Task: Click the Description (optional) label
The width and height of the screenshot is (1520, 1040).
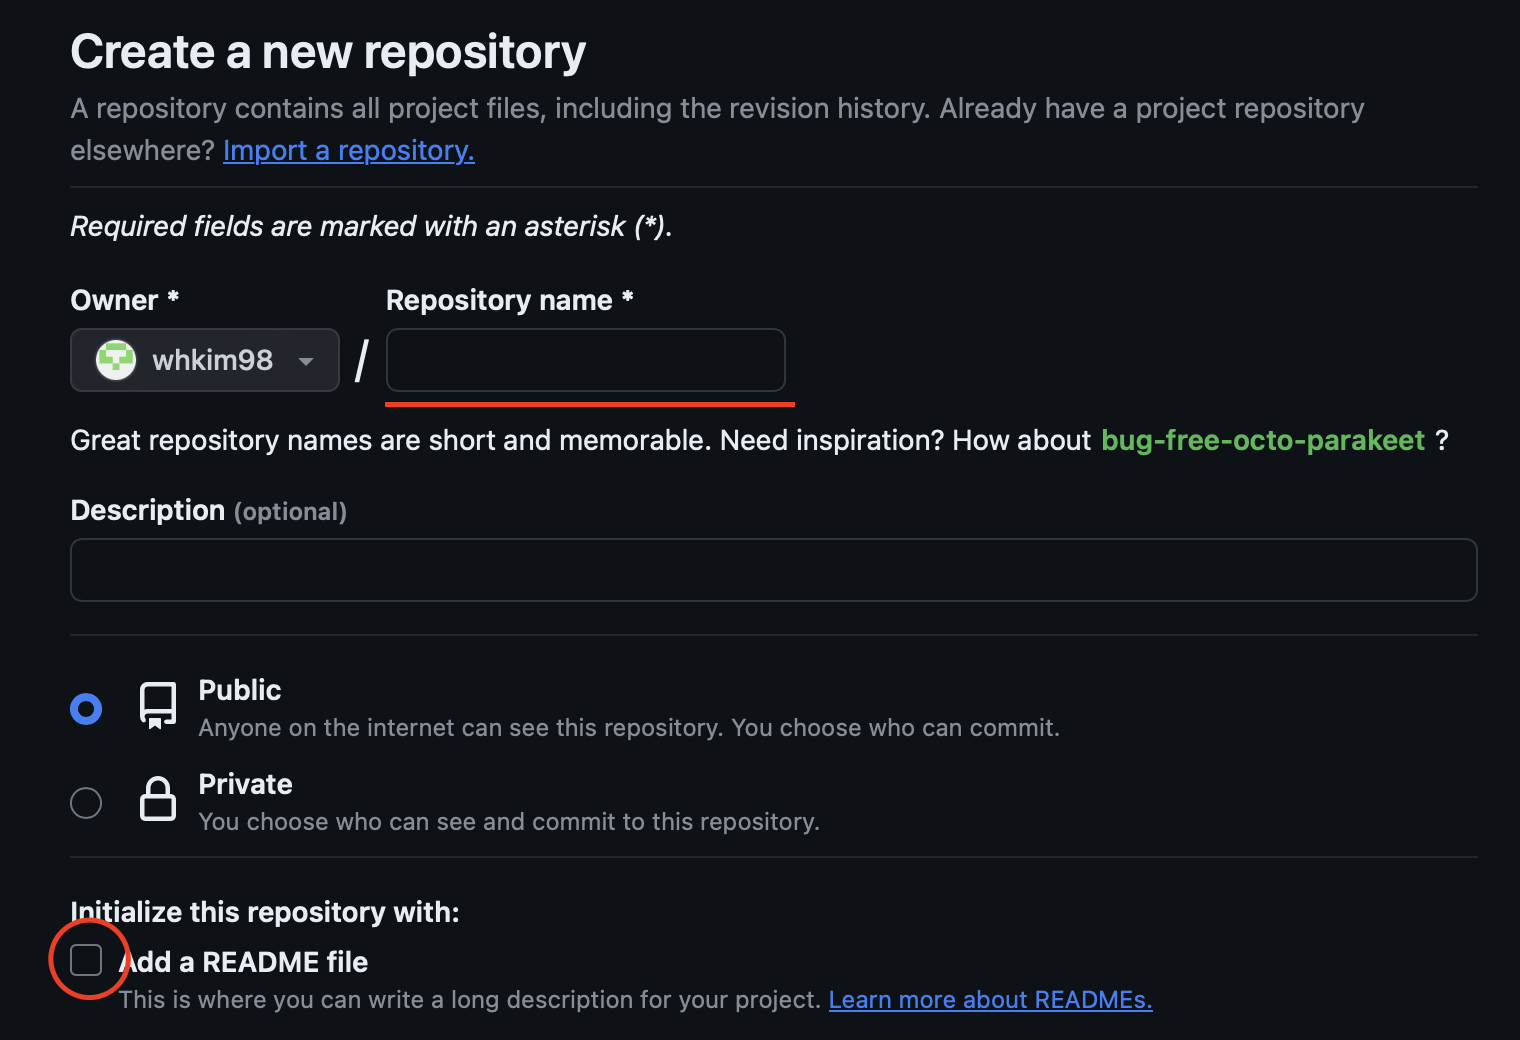Action: point(209,511)
